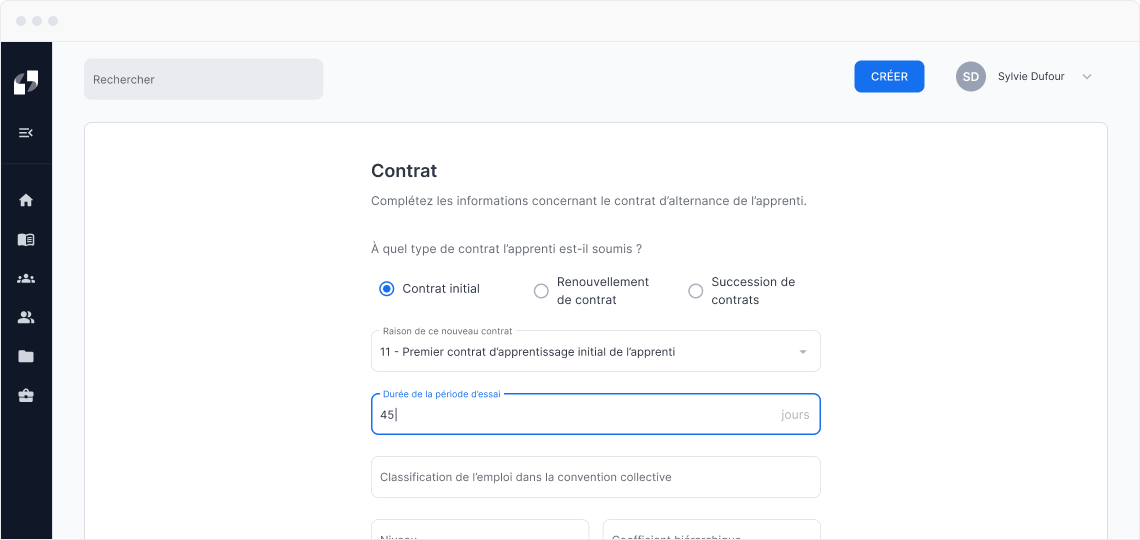Viewport: 1140px width, 540px height.
Task: Click the Classification de l'emploi field
Action: pyautogui.click(x=595, y=477)
